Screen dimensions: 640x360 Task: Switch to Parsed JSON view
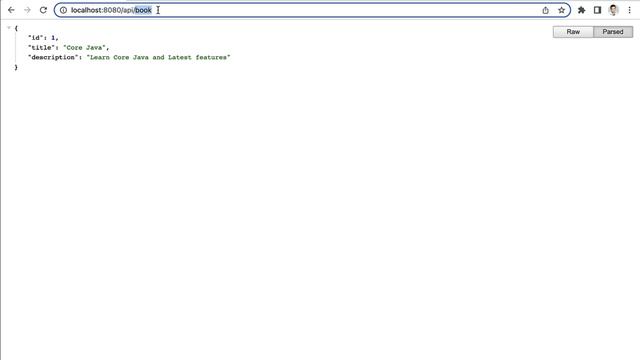click(613, 32)
